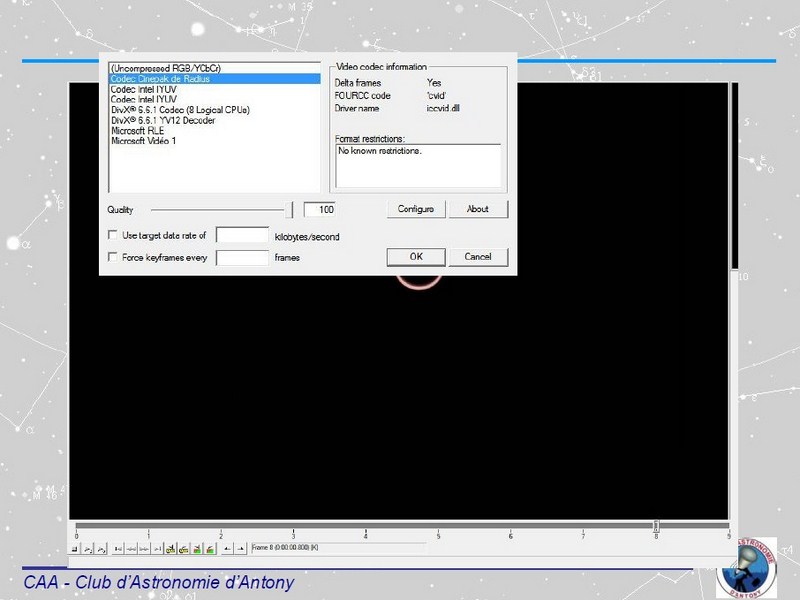The height and width of the screenshot is (600, 800).
Task: Click the About button
Action: click(x=477, y=209)
